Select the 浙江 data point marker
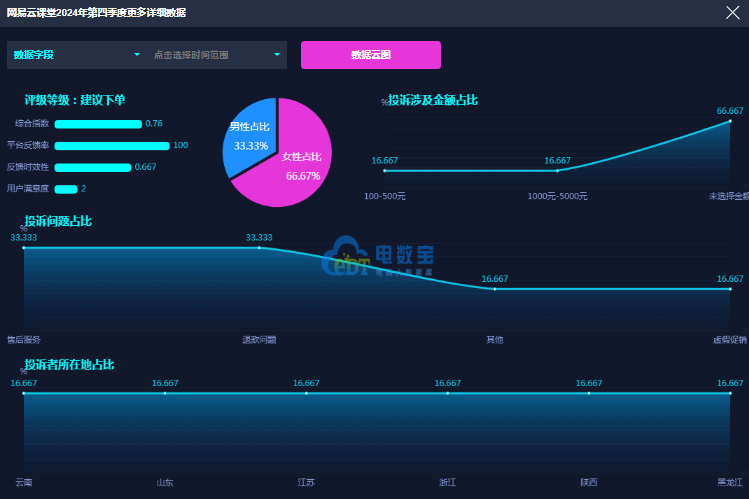Viewport: 749px width, 499px height. 448,393
